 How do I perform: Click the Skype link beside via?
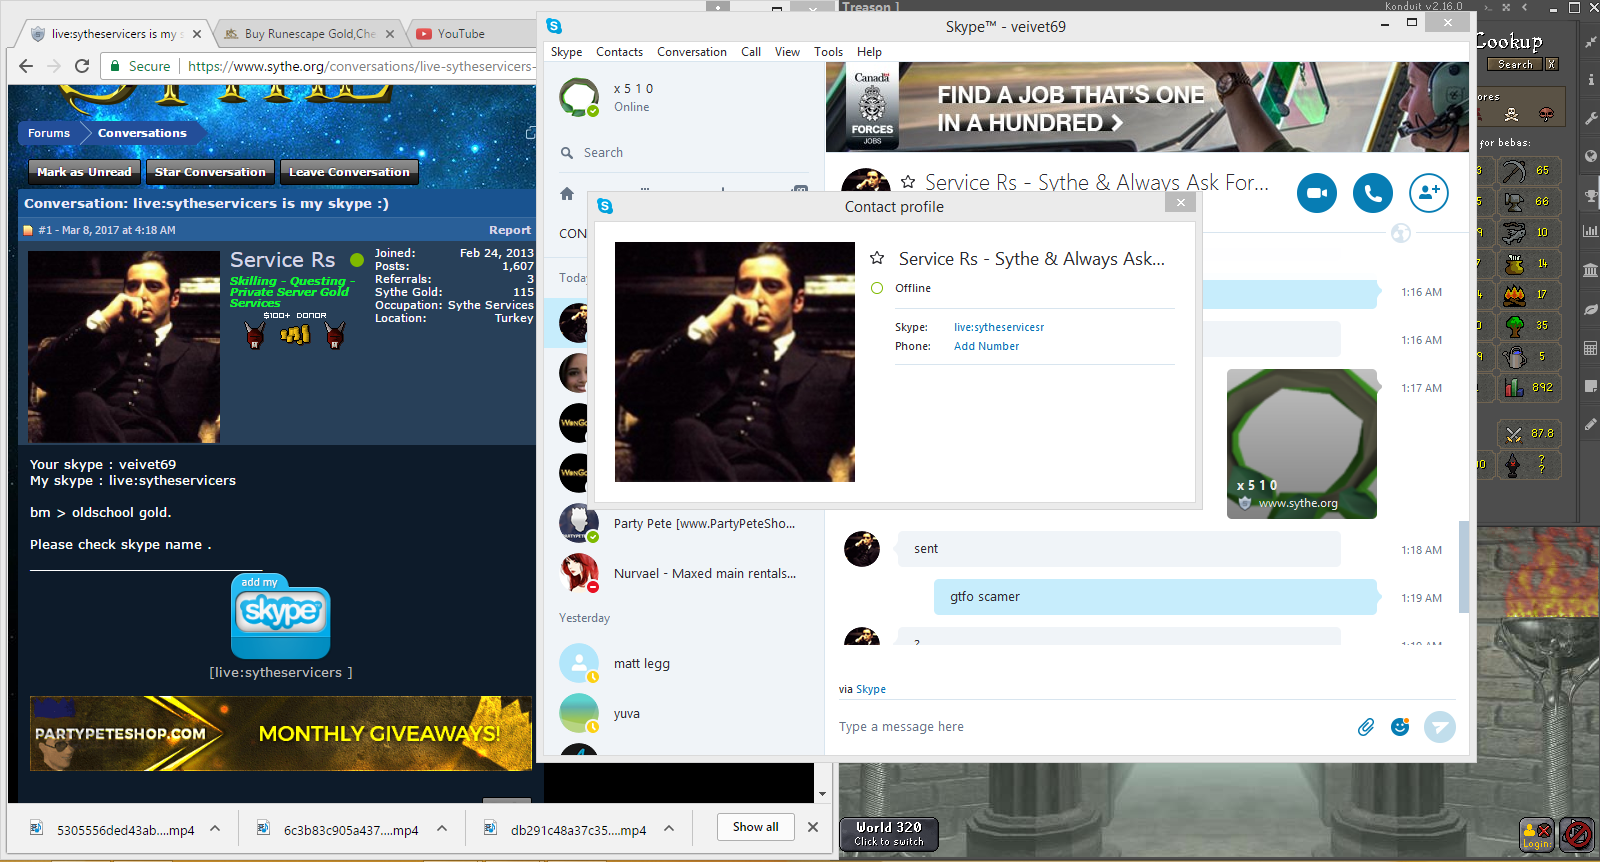[x=871, y=689]
